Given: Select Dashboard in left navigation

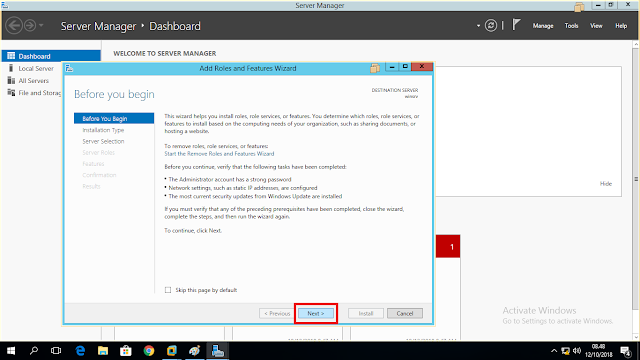Looking at the screenshot, I should pos(51,56).
